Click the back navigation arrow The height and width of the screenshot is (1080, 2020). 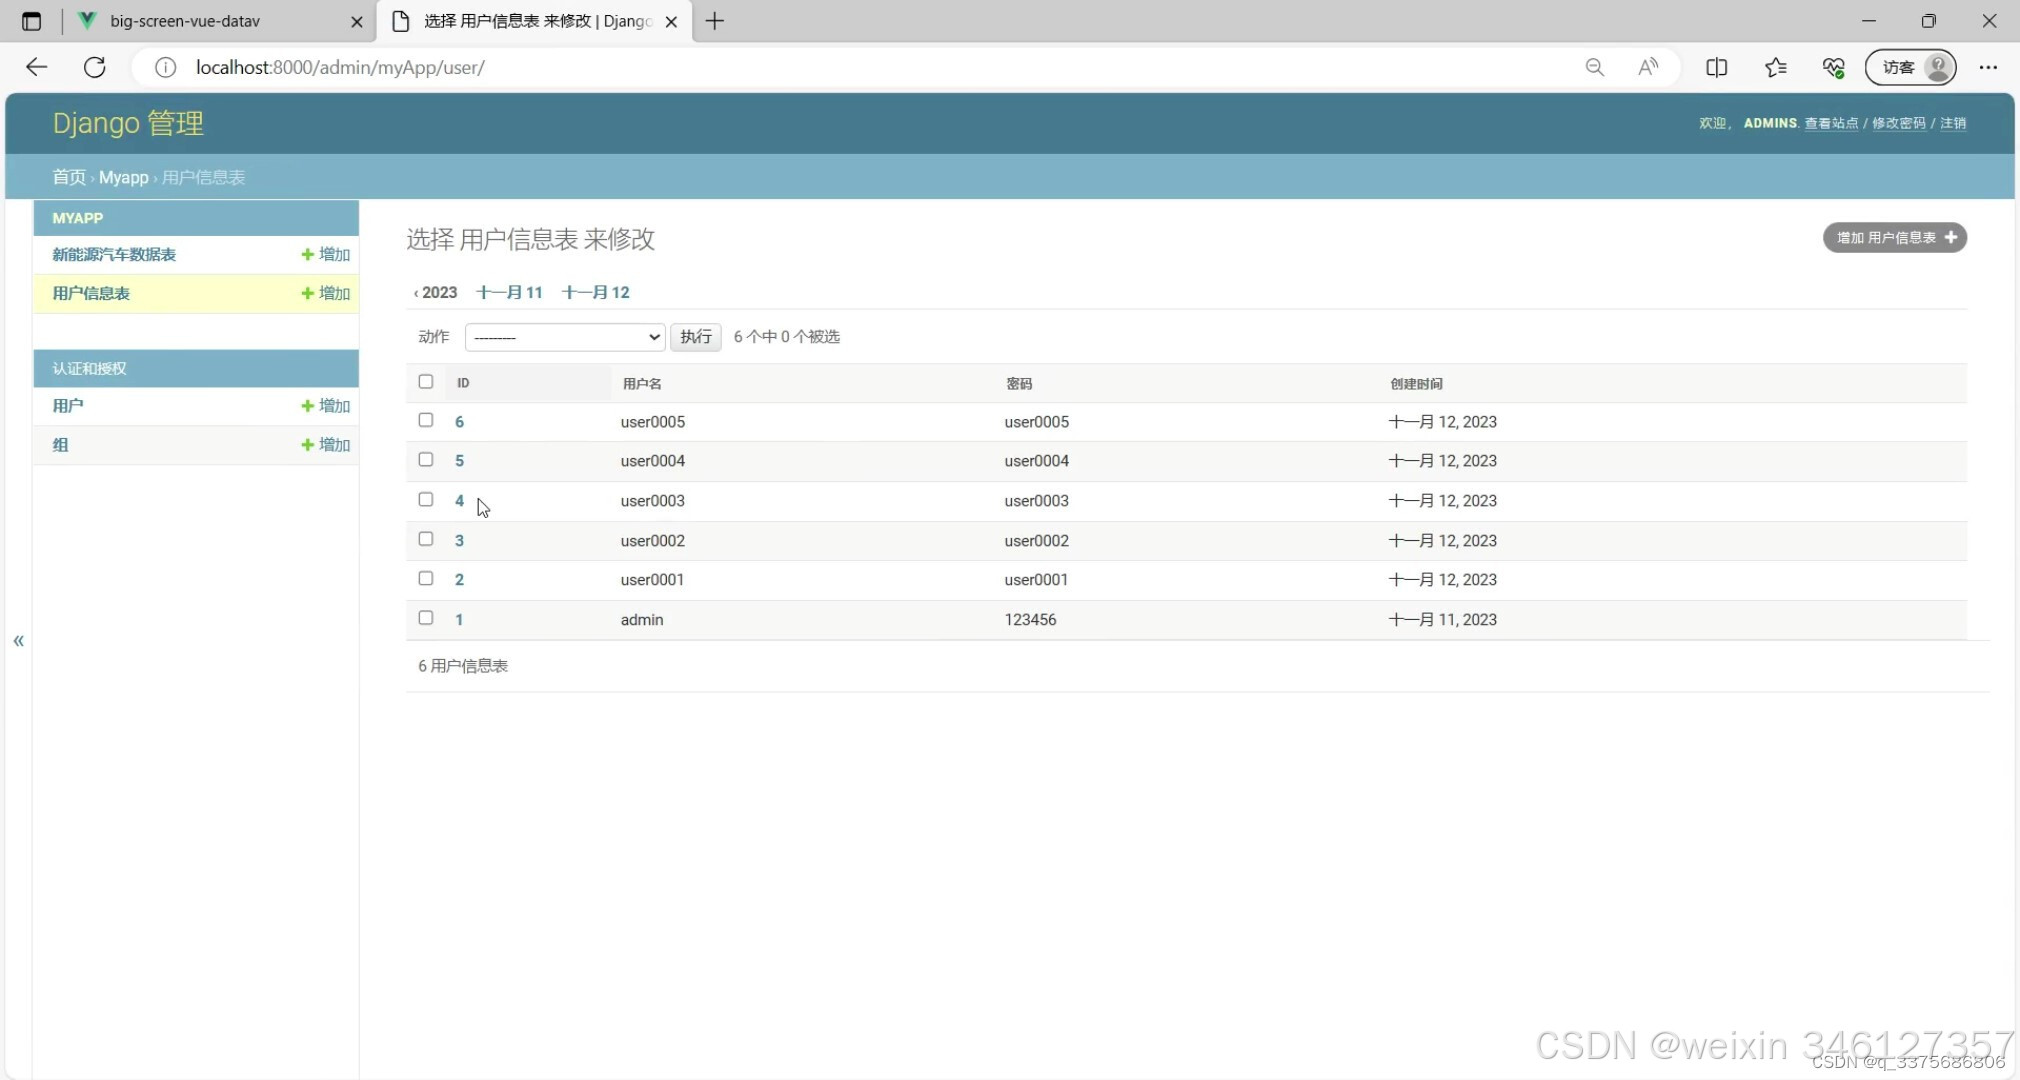37,67
